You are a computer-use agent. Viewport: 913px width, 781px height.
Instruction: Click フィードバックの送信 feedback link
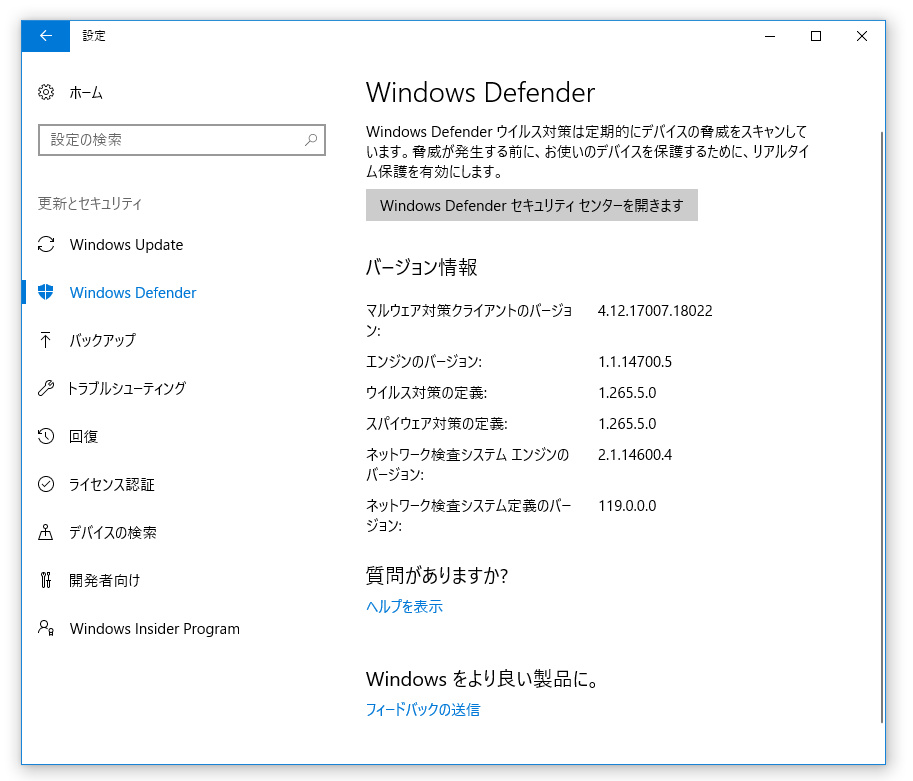422,709
